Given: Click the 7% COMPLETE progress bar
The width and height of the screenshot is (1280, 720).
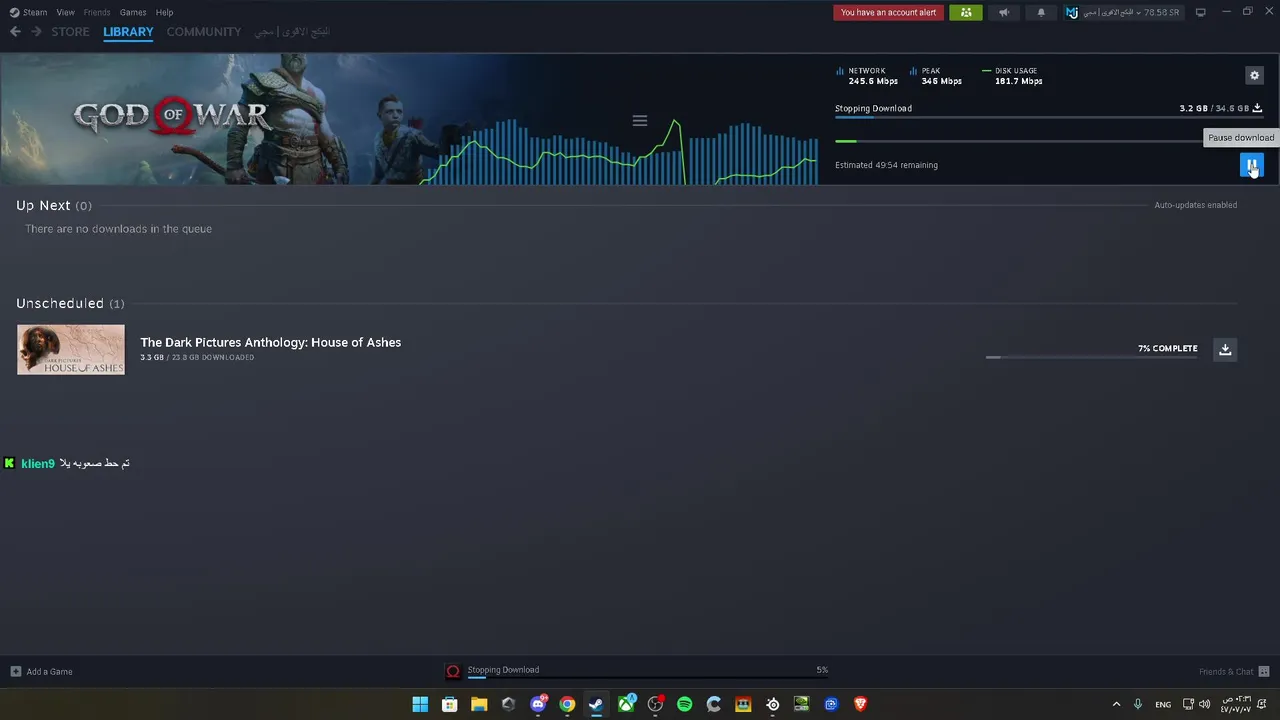Looking at the screenshot, I should pyautogui.click(x=1091, y=356).
